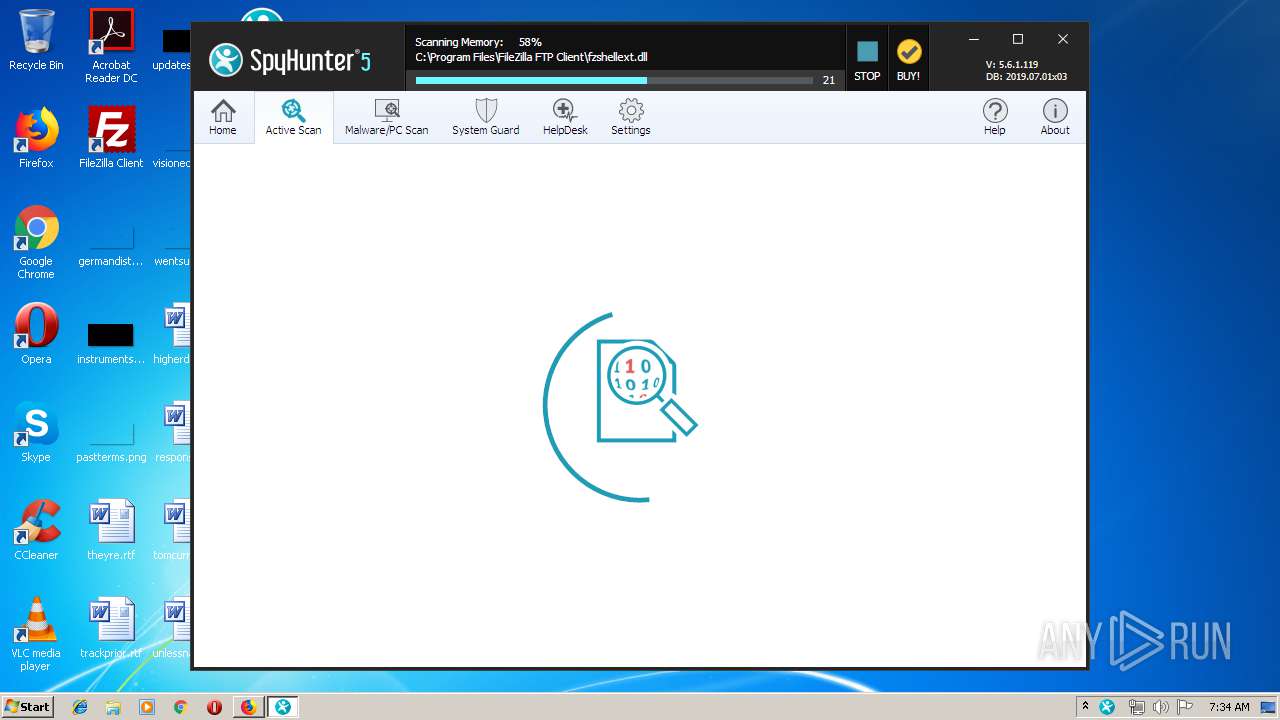
Task: Minimize the SpyHunter window
Action: pos(974,39)
